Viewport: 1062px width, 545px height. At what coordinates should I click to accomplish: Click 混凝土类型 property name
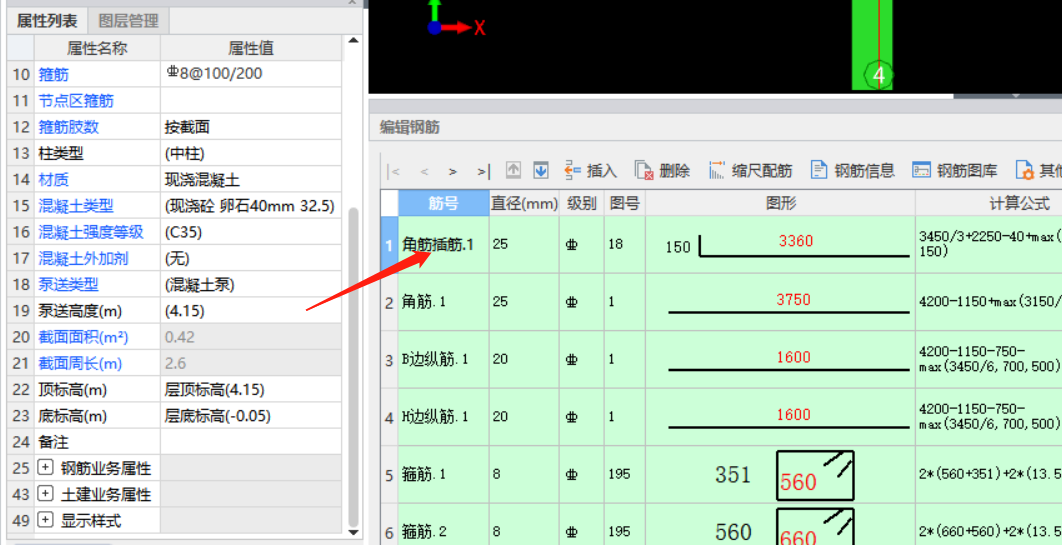tap(76, 206)
